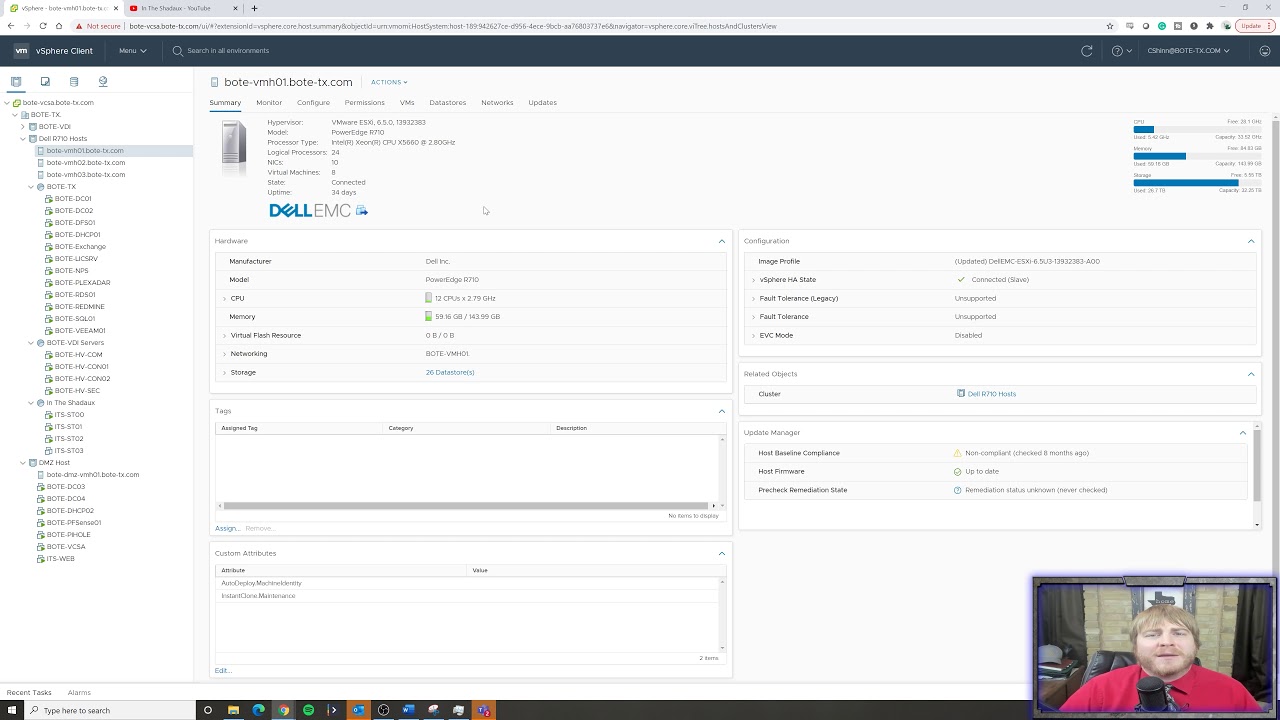Switch to the Networks tab
This screenshot has height=720, width=1280.
[497, 103]
